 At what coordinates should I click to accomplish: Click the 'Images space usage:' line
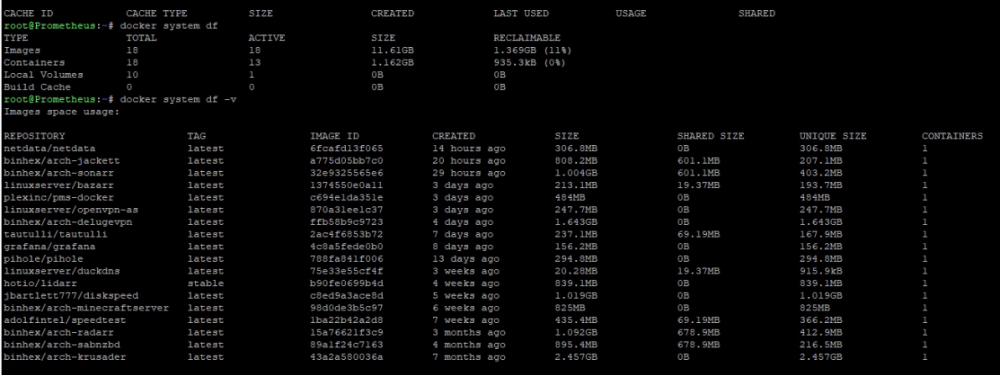61,112
